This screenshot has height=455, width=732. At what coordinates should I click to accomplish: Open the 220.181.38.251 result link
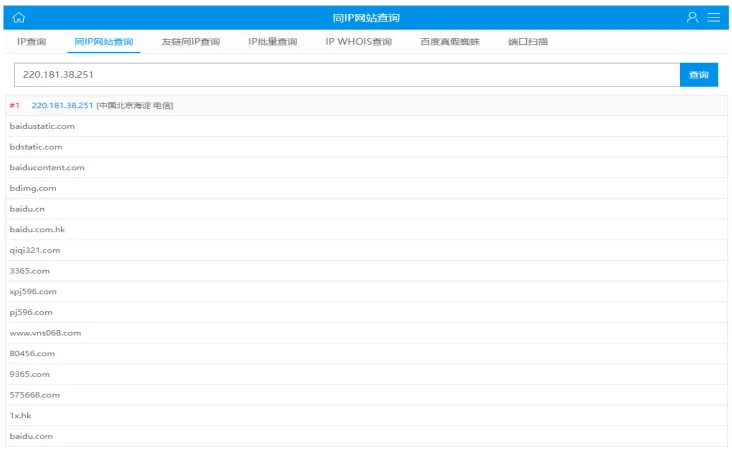[63, 105]
